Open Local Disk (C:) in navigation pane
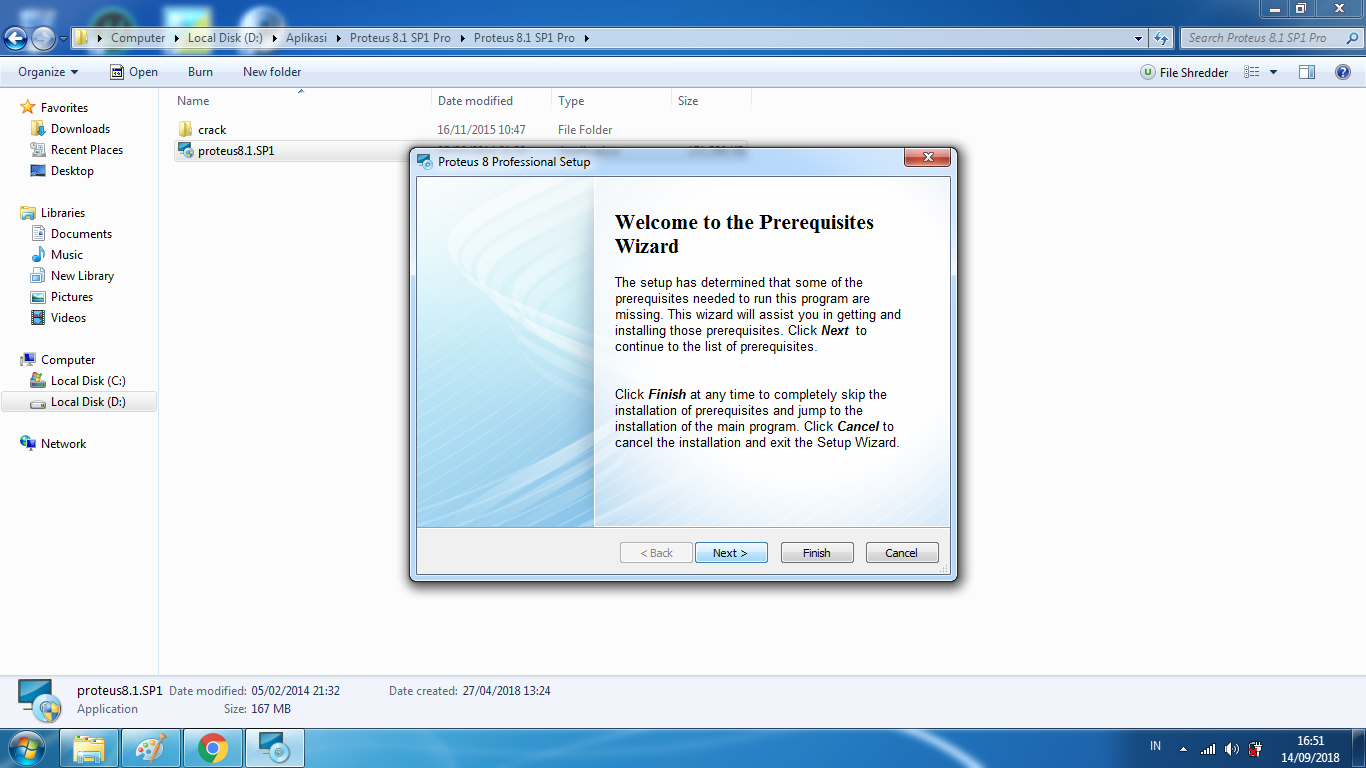Image resolution: width=1366 pixels, height=768 pixels. 88,381
